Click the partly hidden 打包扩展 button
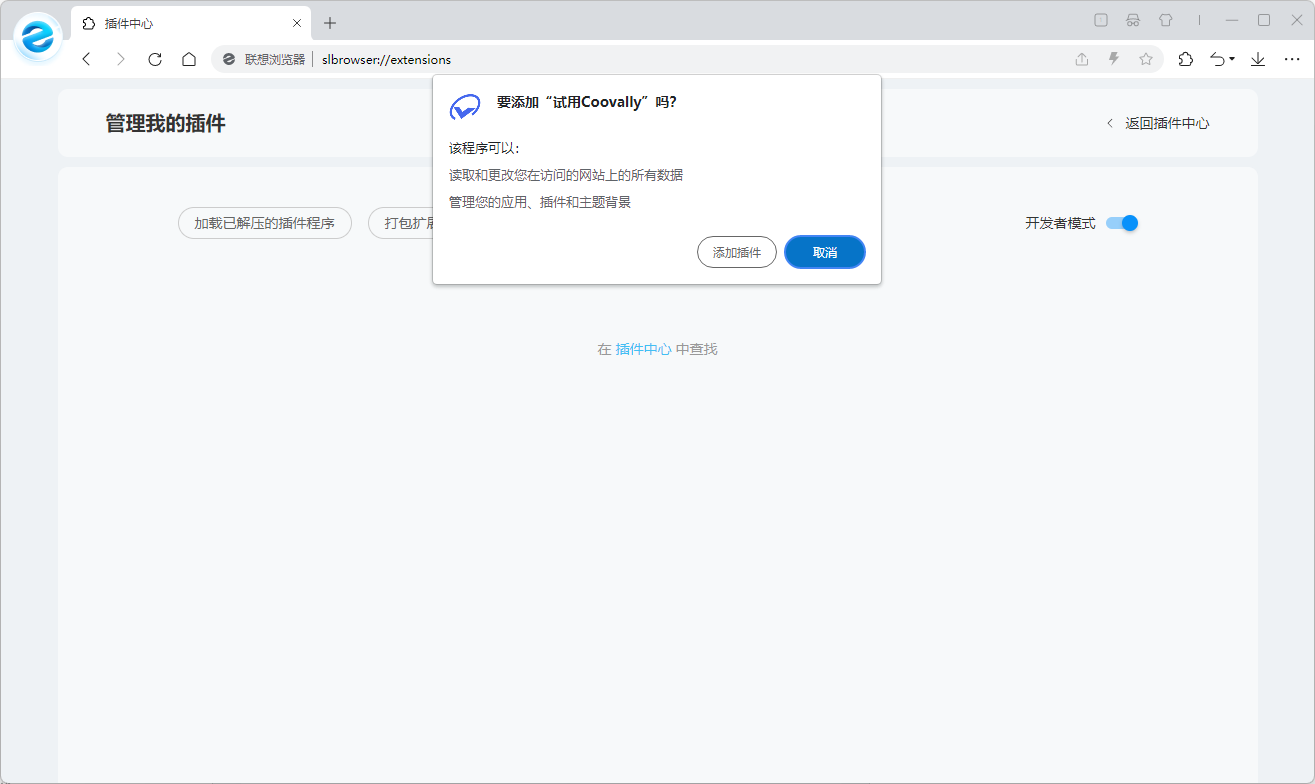The image size is (1315, 784). pos(401,223)
